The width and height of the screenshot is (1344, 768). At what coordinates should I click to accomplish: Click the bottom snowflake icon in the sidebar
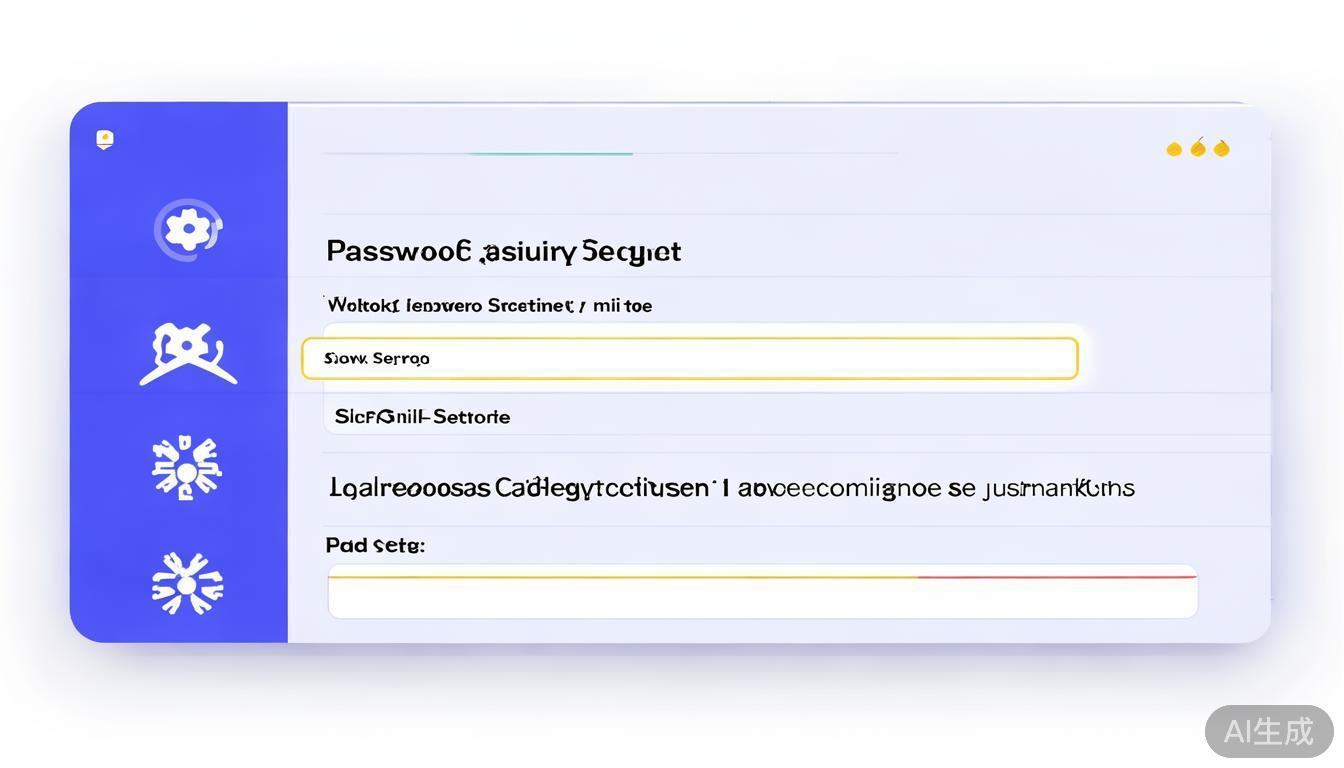click(187, 584)
